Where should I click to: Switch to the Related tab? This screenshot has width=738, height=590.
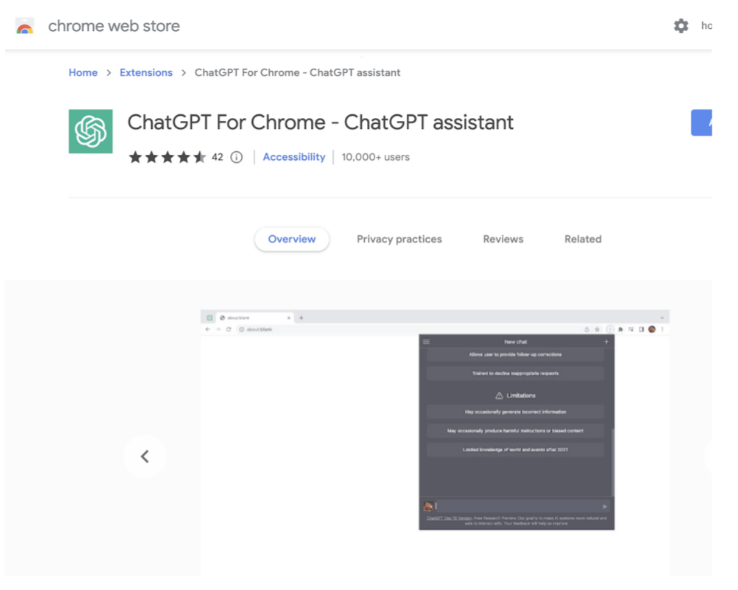click(x=583, y=239)
